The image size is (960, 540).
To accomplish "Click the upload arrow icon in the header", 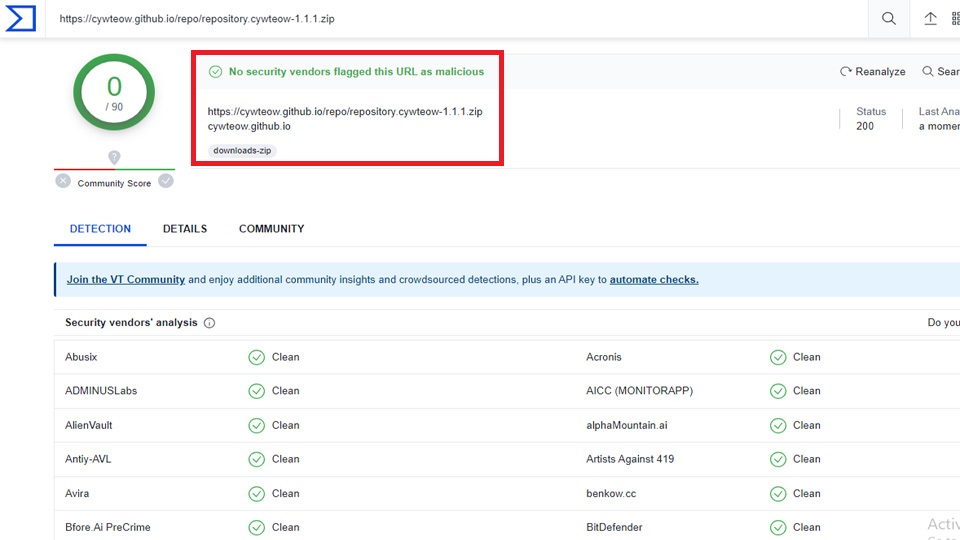I will 930,18.
